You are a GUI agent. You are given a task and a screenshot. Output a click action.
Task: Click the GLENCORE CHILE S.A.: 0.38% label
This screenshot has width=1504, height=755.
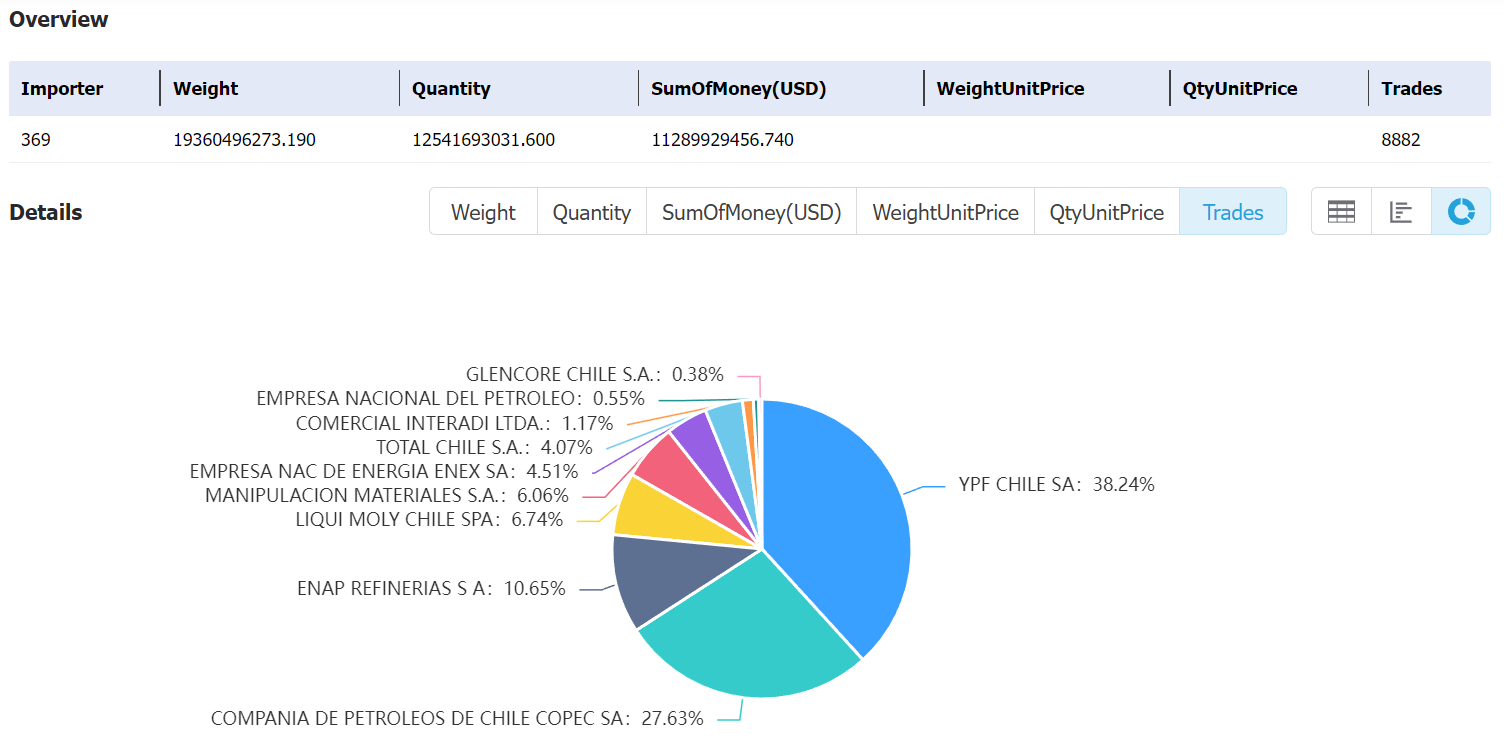[594, 374]
